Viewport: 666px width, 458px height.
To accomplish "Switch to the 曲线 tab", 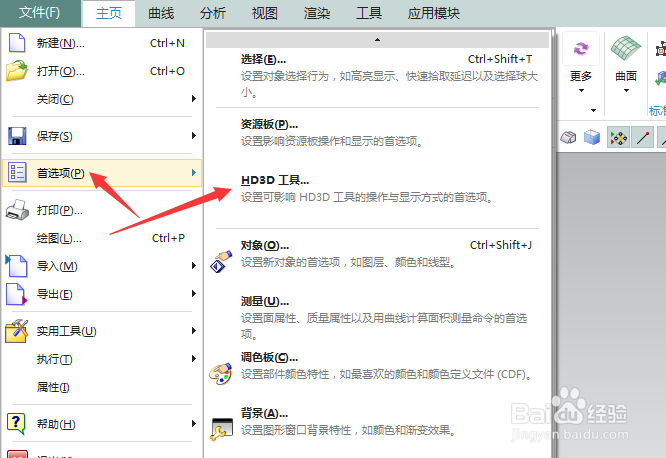I will pyautogui.click(x=161, y=13).
